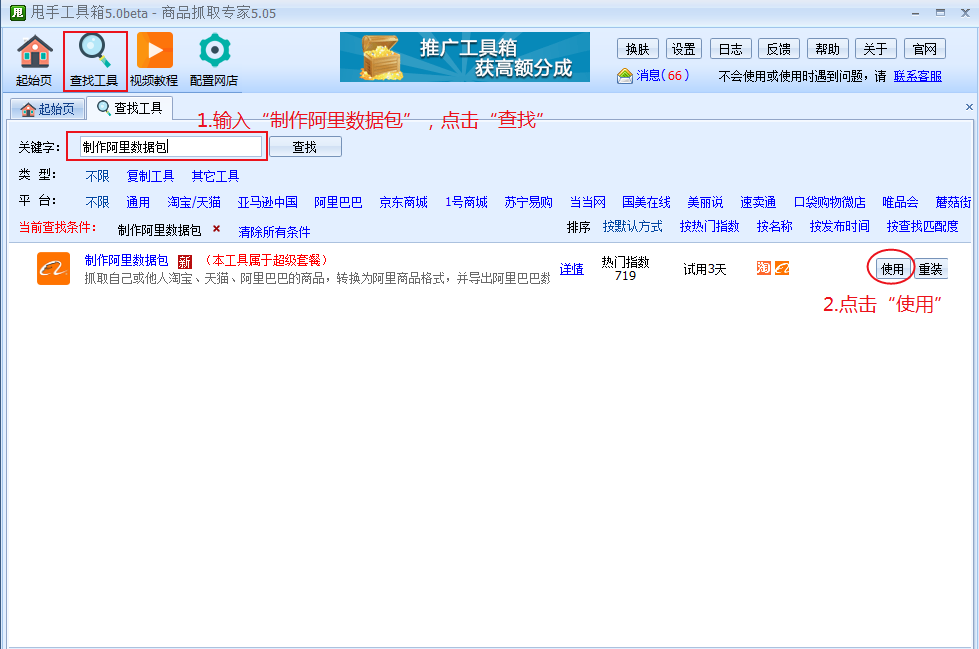Filter platform by 通用
979x649 pixels.
[x=138, y=202]
